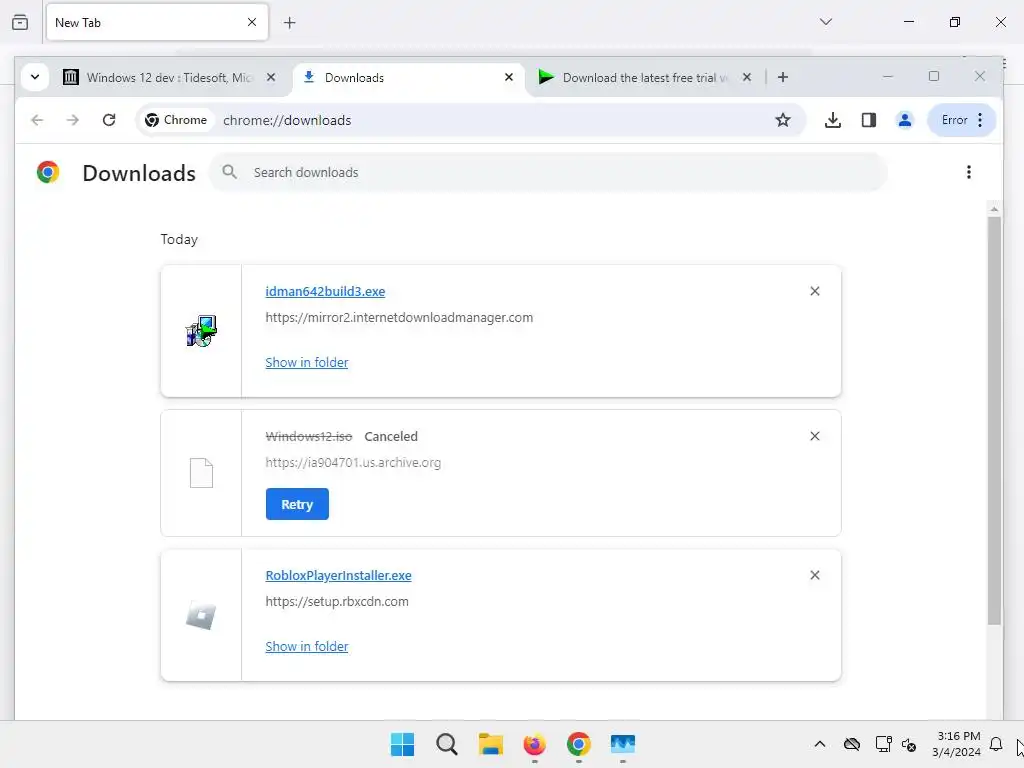This screenshot has height=768, width=1024.
Task: Open idman642build3.exe file link
Action: coord(325,292)
